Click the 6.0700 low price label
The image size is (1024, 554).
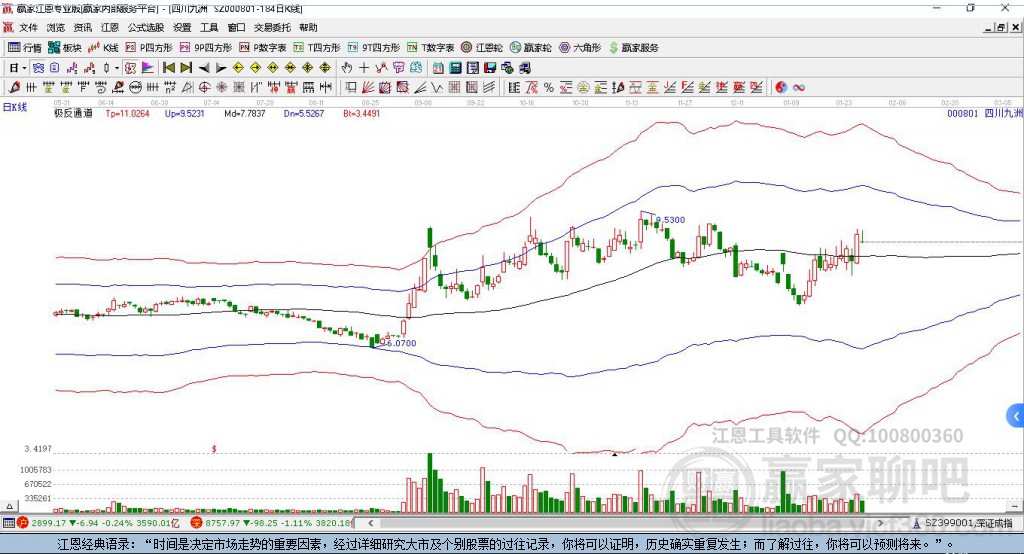[401, 342]
